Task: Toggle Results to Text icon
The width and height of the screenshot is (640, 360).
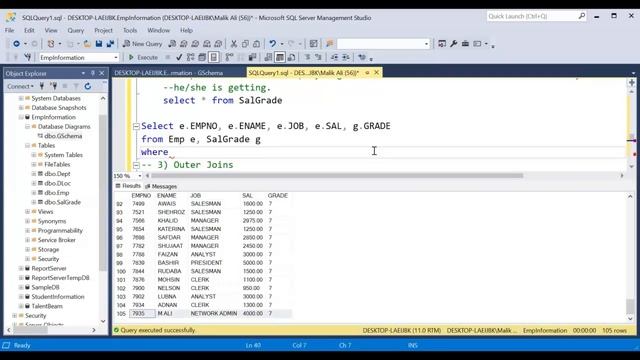Action: pyautogui.click(x=268, y=58)
